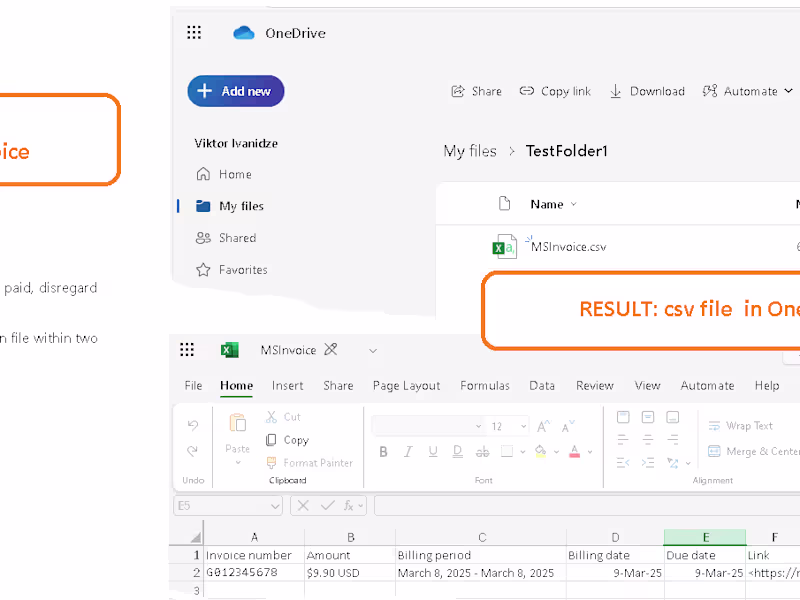Screen dimensions: 800x600
Task: Open Favorites in the sidebar
Action: 232,269
